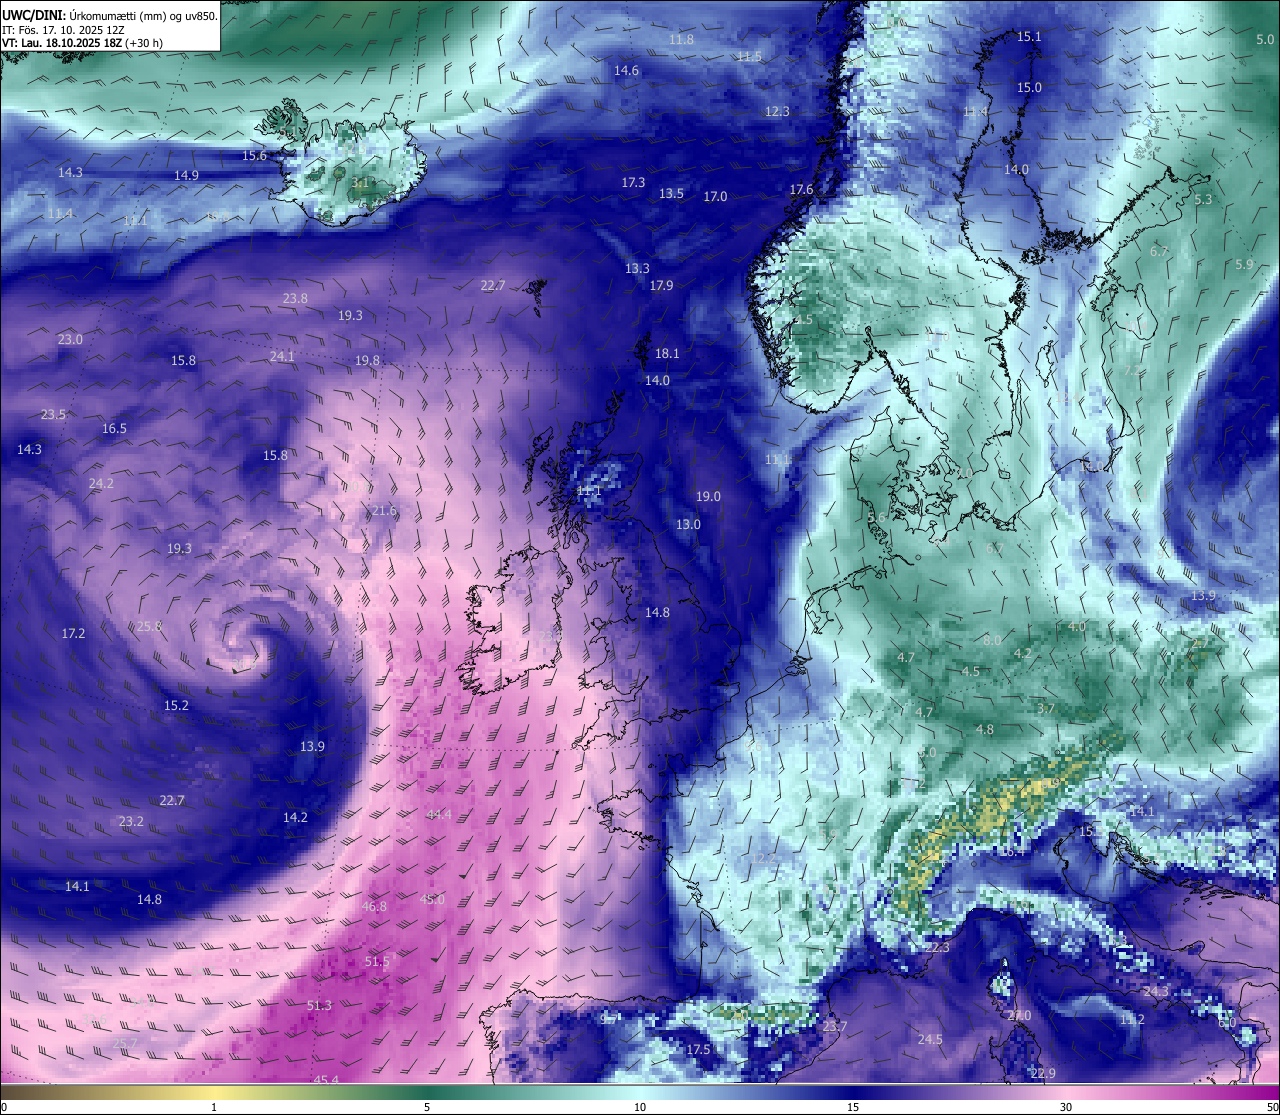Click the 4.2 value label
The image size is (1280, 1115).
[x=1023, y=653]
